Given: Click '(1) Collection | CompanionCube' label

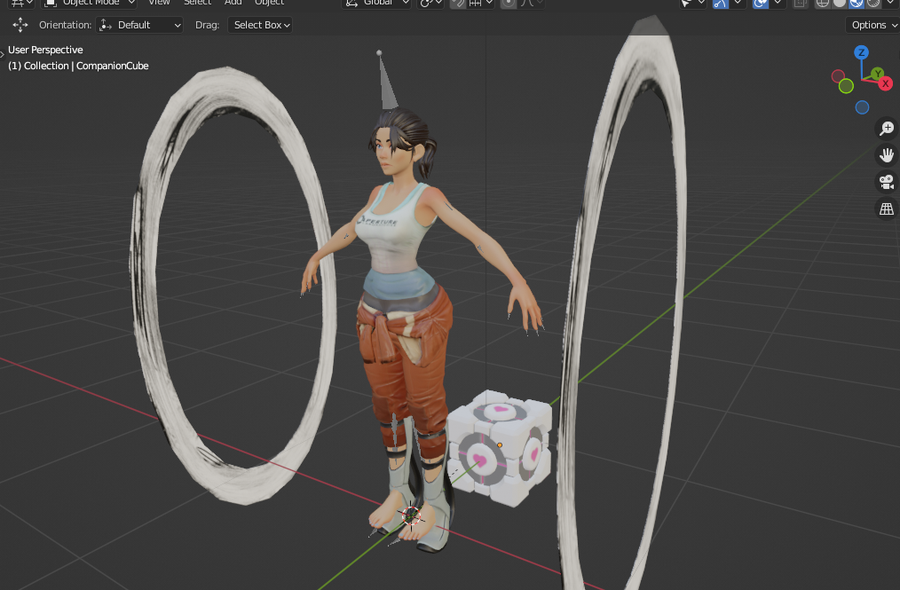Looking at the screenshot, I should 78,66.
